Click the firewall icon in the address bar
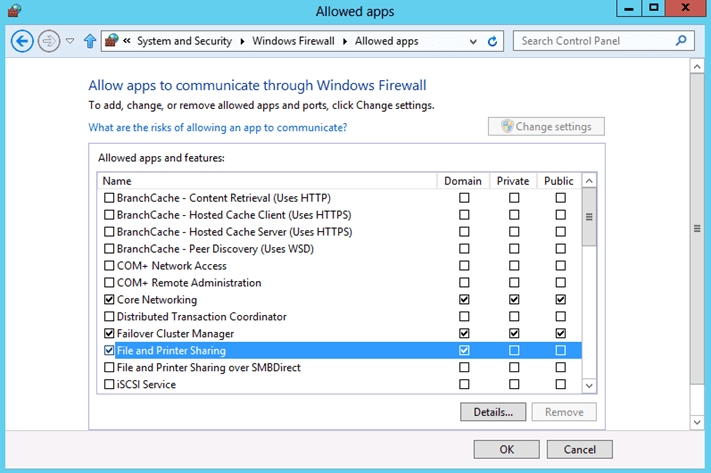711x473 pixels. tap(112, 40)
